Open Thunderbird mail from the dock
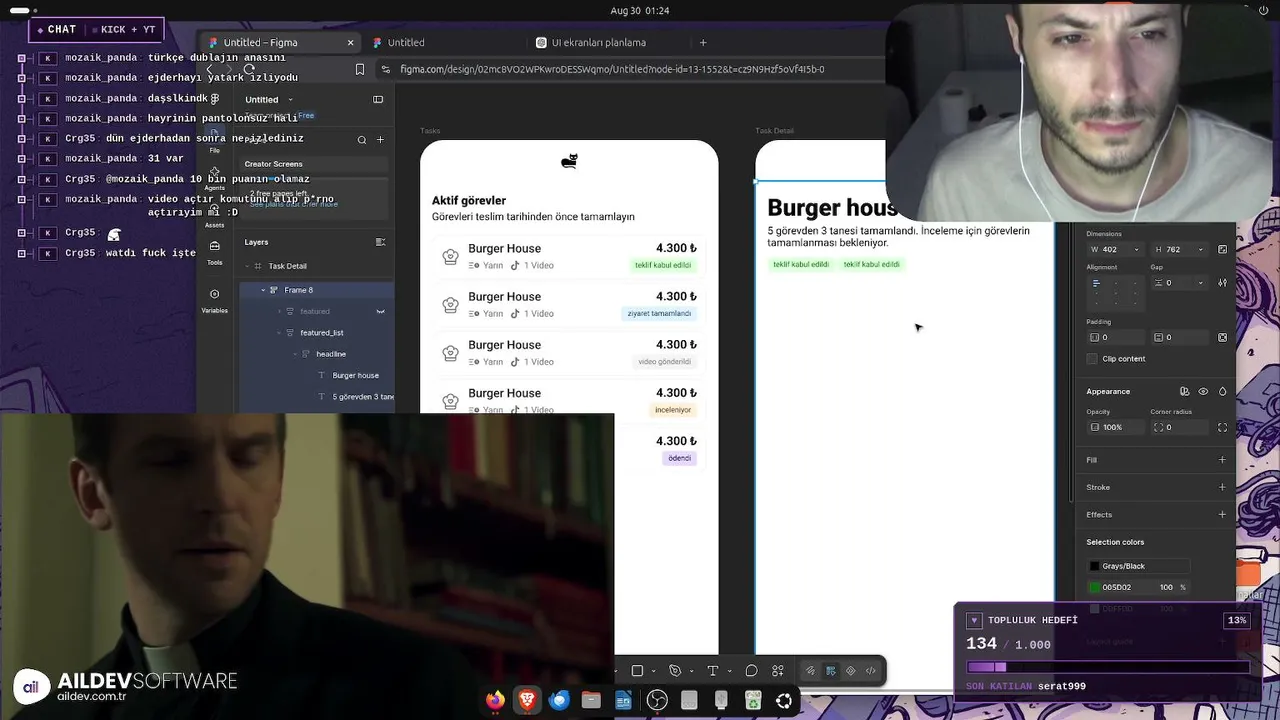Screen dimensions: 1280x720 [x=558, y=700]
